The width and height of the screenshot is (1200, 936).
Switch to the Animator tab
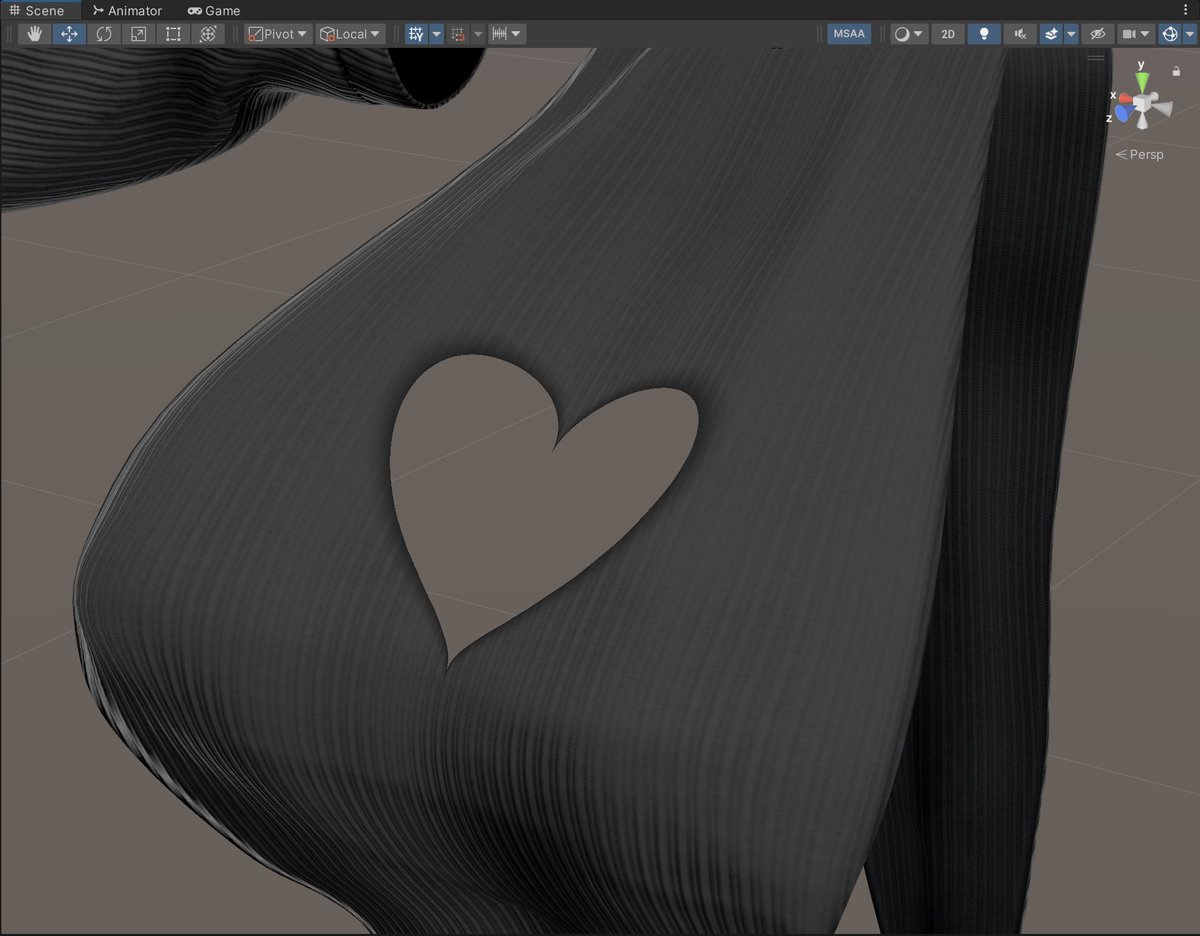tap(127, 10)
